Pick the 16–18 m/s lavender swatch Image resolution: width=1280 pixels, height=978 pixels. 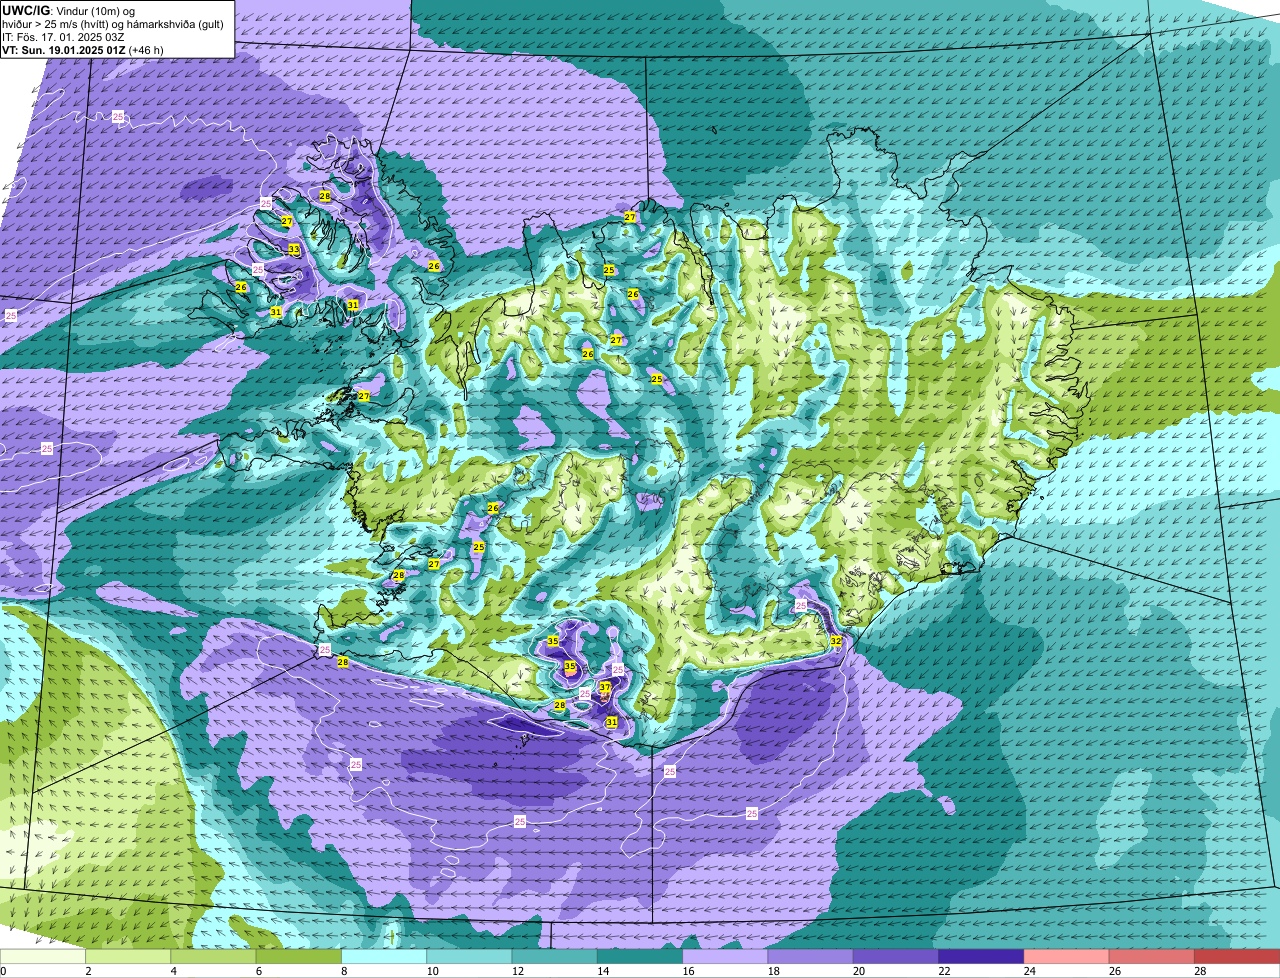pyautogui.click(x=725, y=956)
